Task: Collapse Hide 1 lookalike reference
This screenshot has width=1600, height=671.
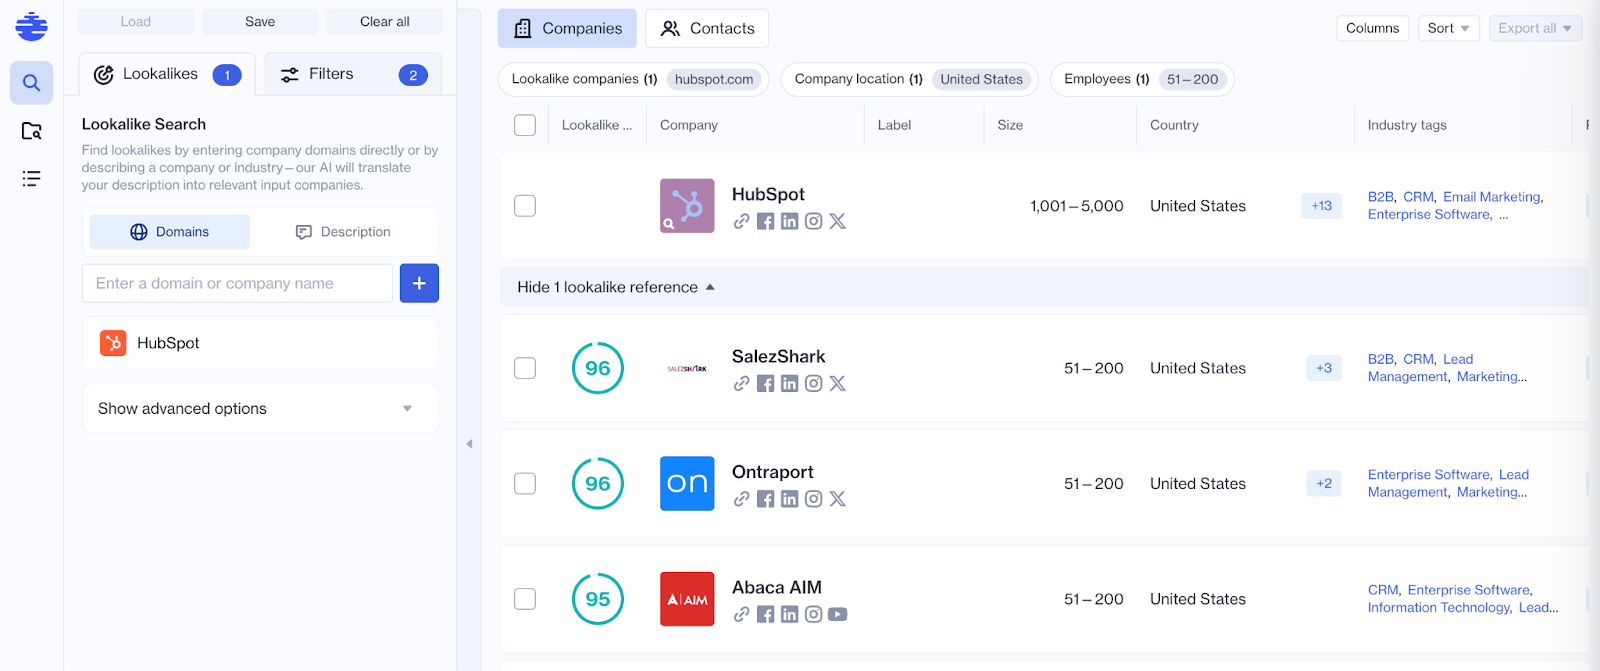Action: click(615, 287)
